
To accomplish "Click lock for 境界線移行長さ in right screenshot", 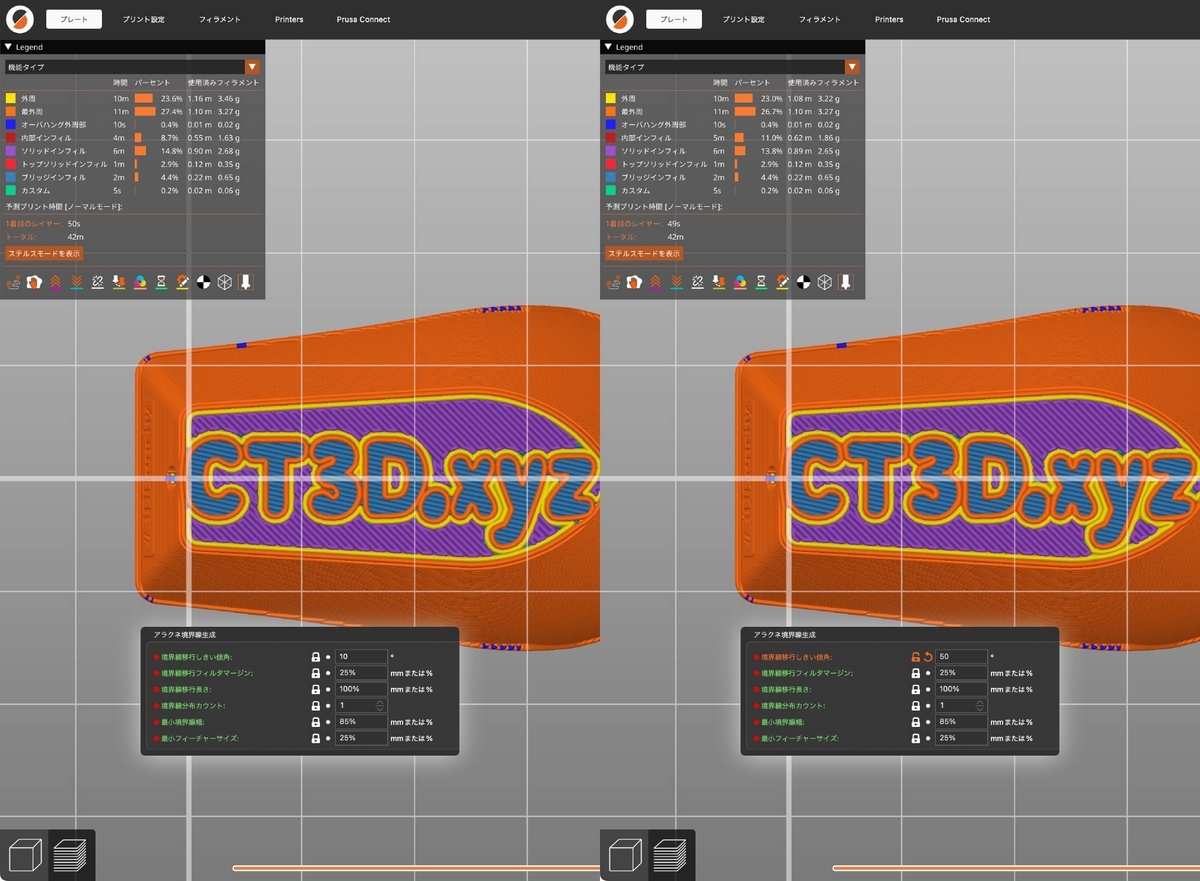I will [915, 689].
